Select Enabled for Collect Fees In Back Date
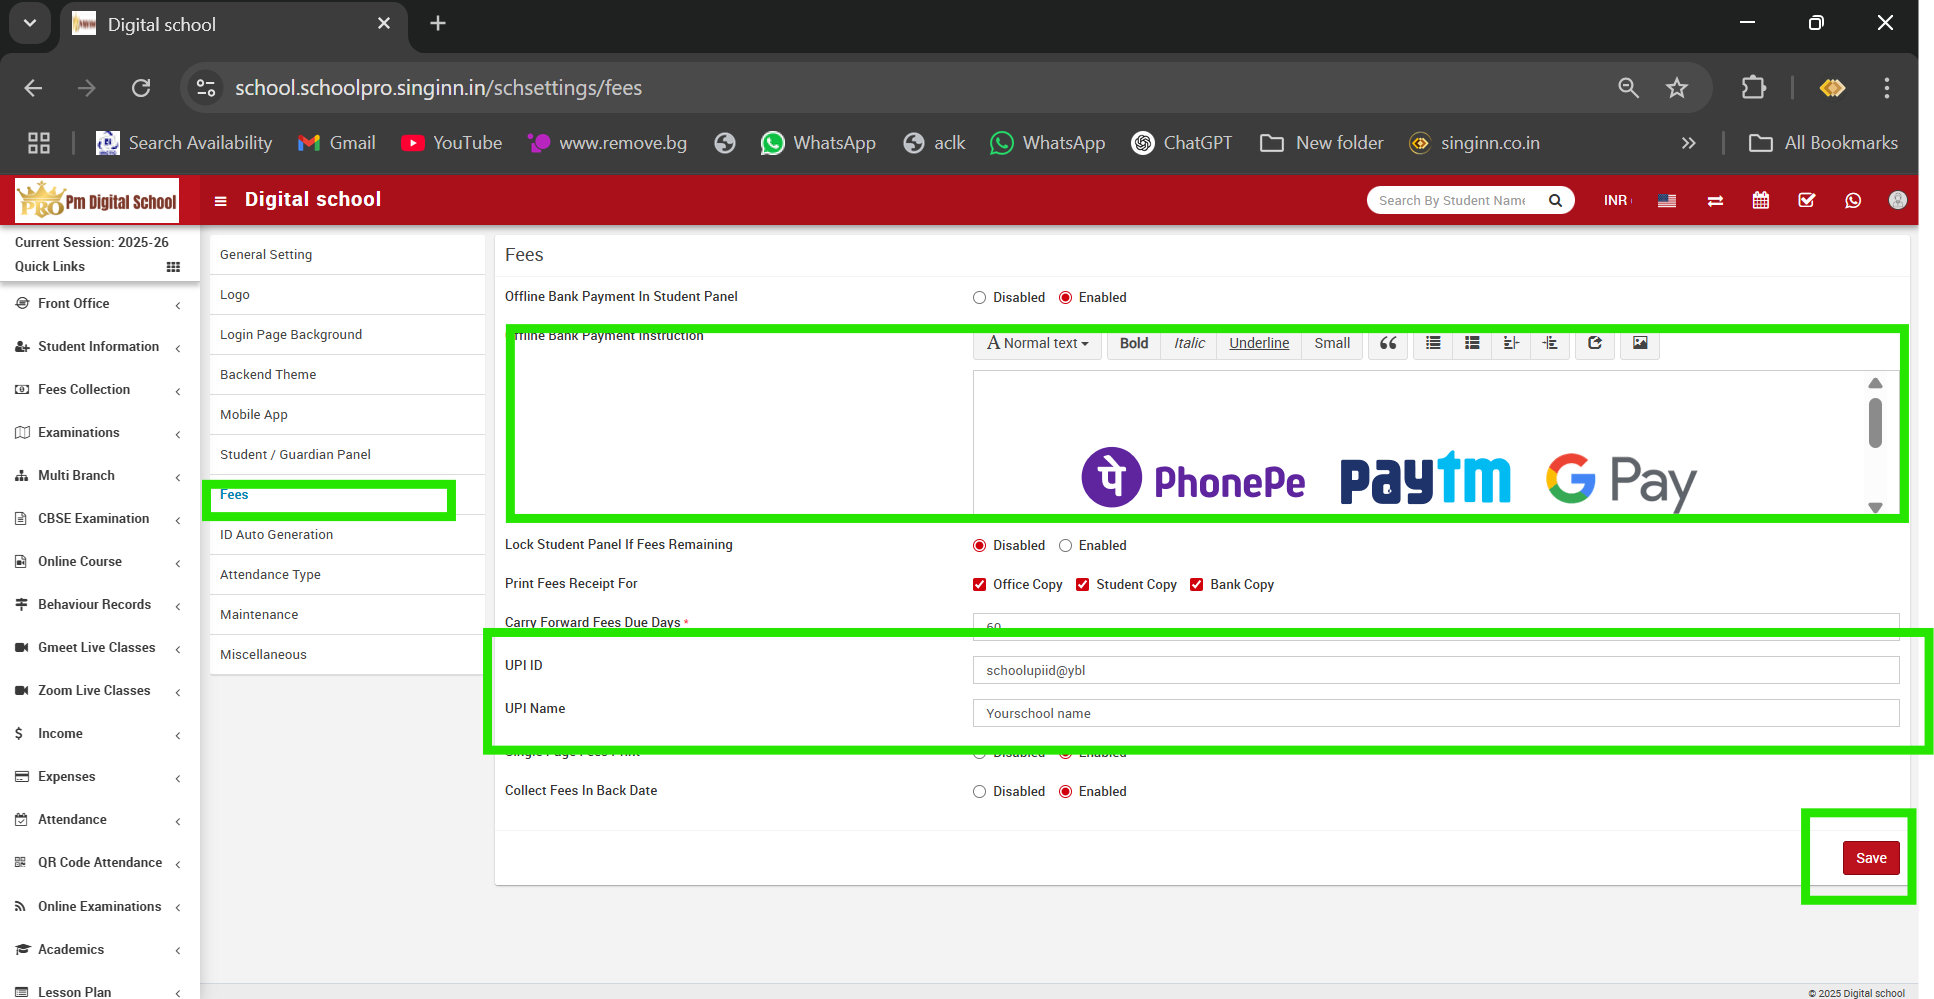This screenshot has height=999, width=1934. pos(1065,792)
